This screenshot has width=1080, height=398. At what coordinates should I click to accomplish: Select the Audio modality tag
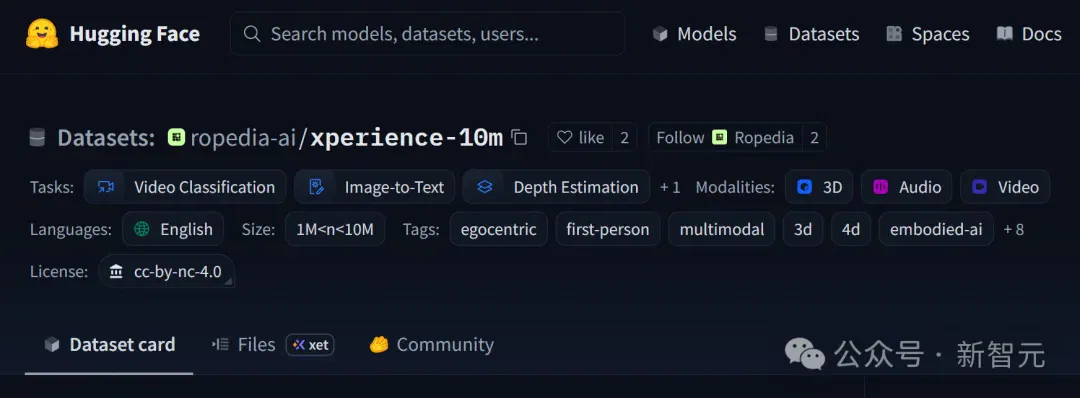(906, 187)
